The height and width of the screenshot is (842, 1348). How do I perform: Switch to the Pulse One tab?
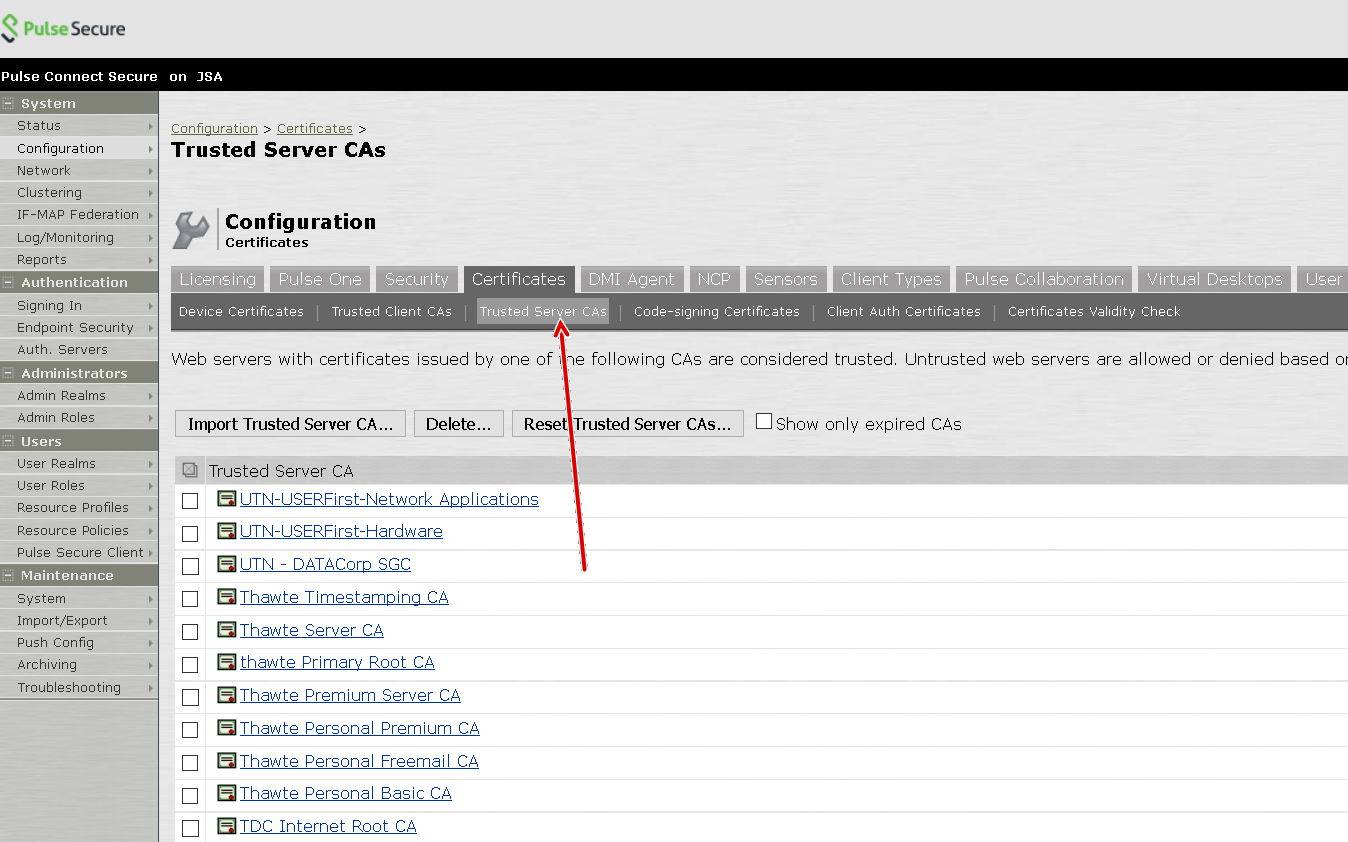click(x=320, y=279)
